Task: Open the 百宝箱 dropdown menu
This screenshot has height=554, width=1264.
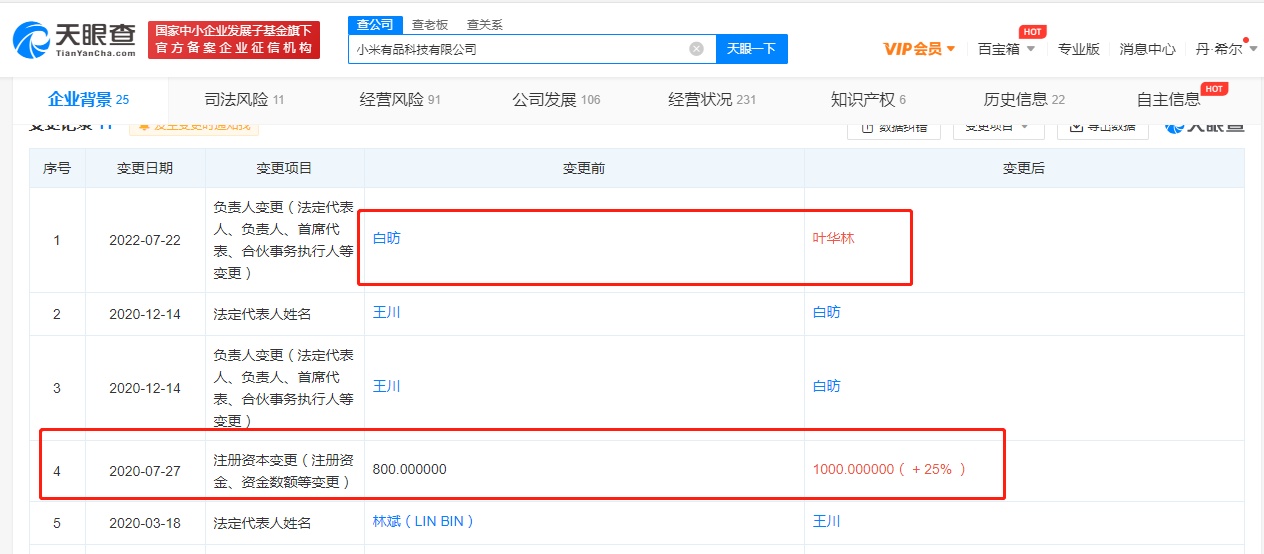Action: pos(1006,48)
